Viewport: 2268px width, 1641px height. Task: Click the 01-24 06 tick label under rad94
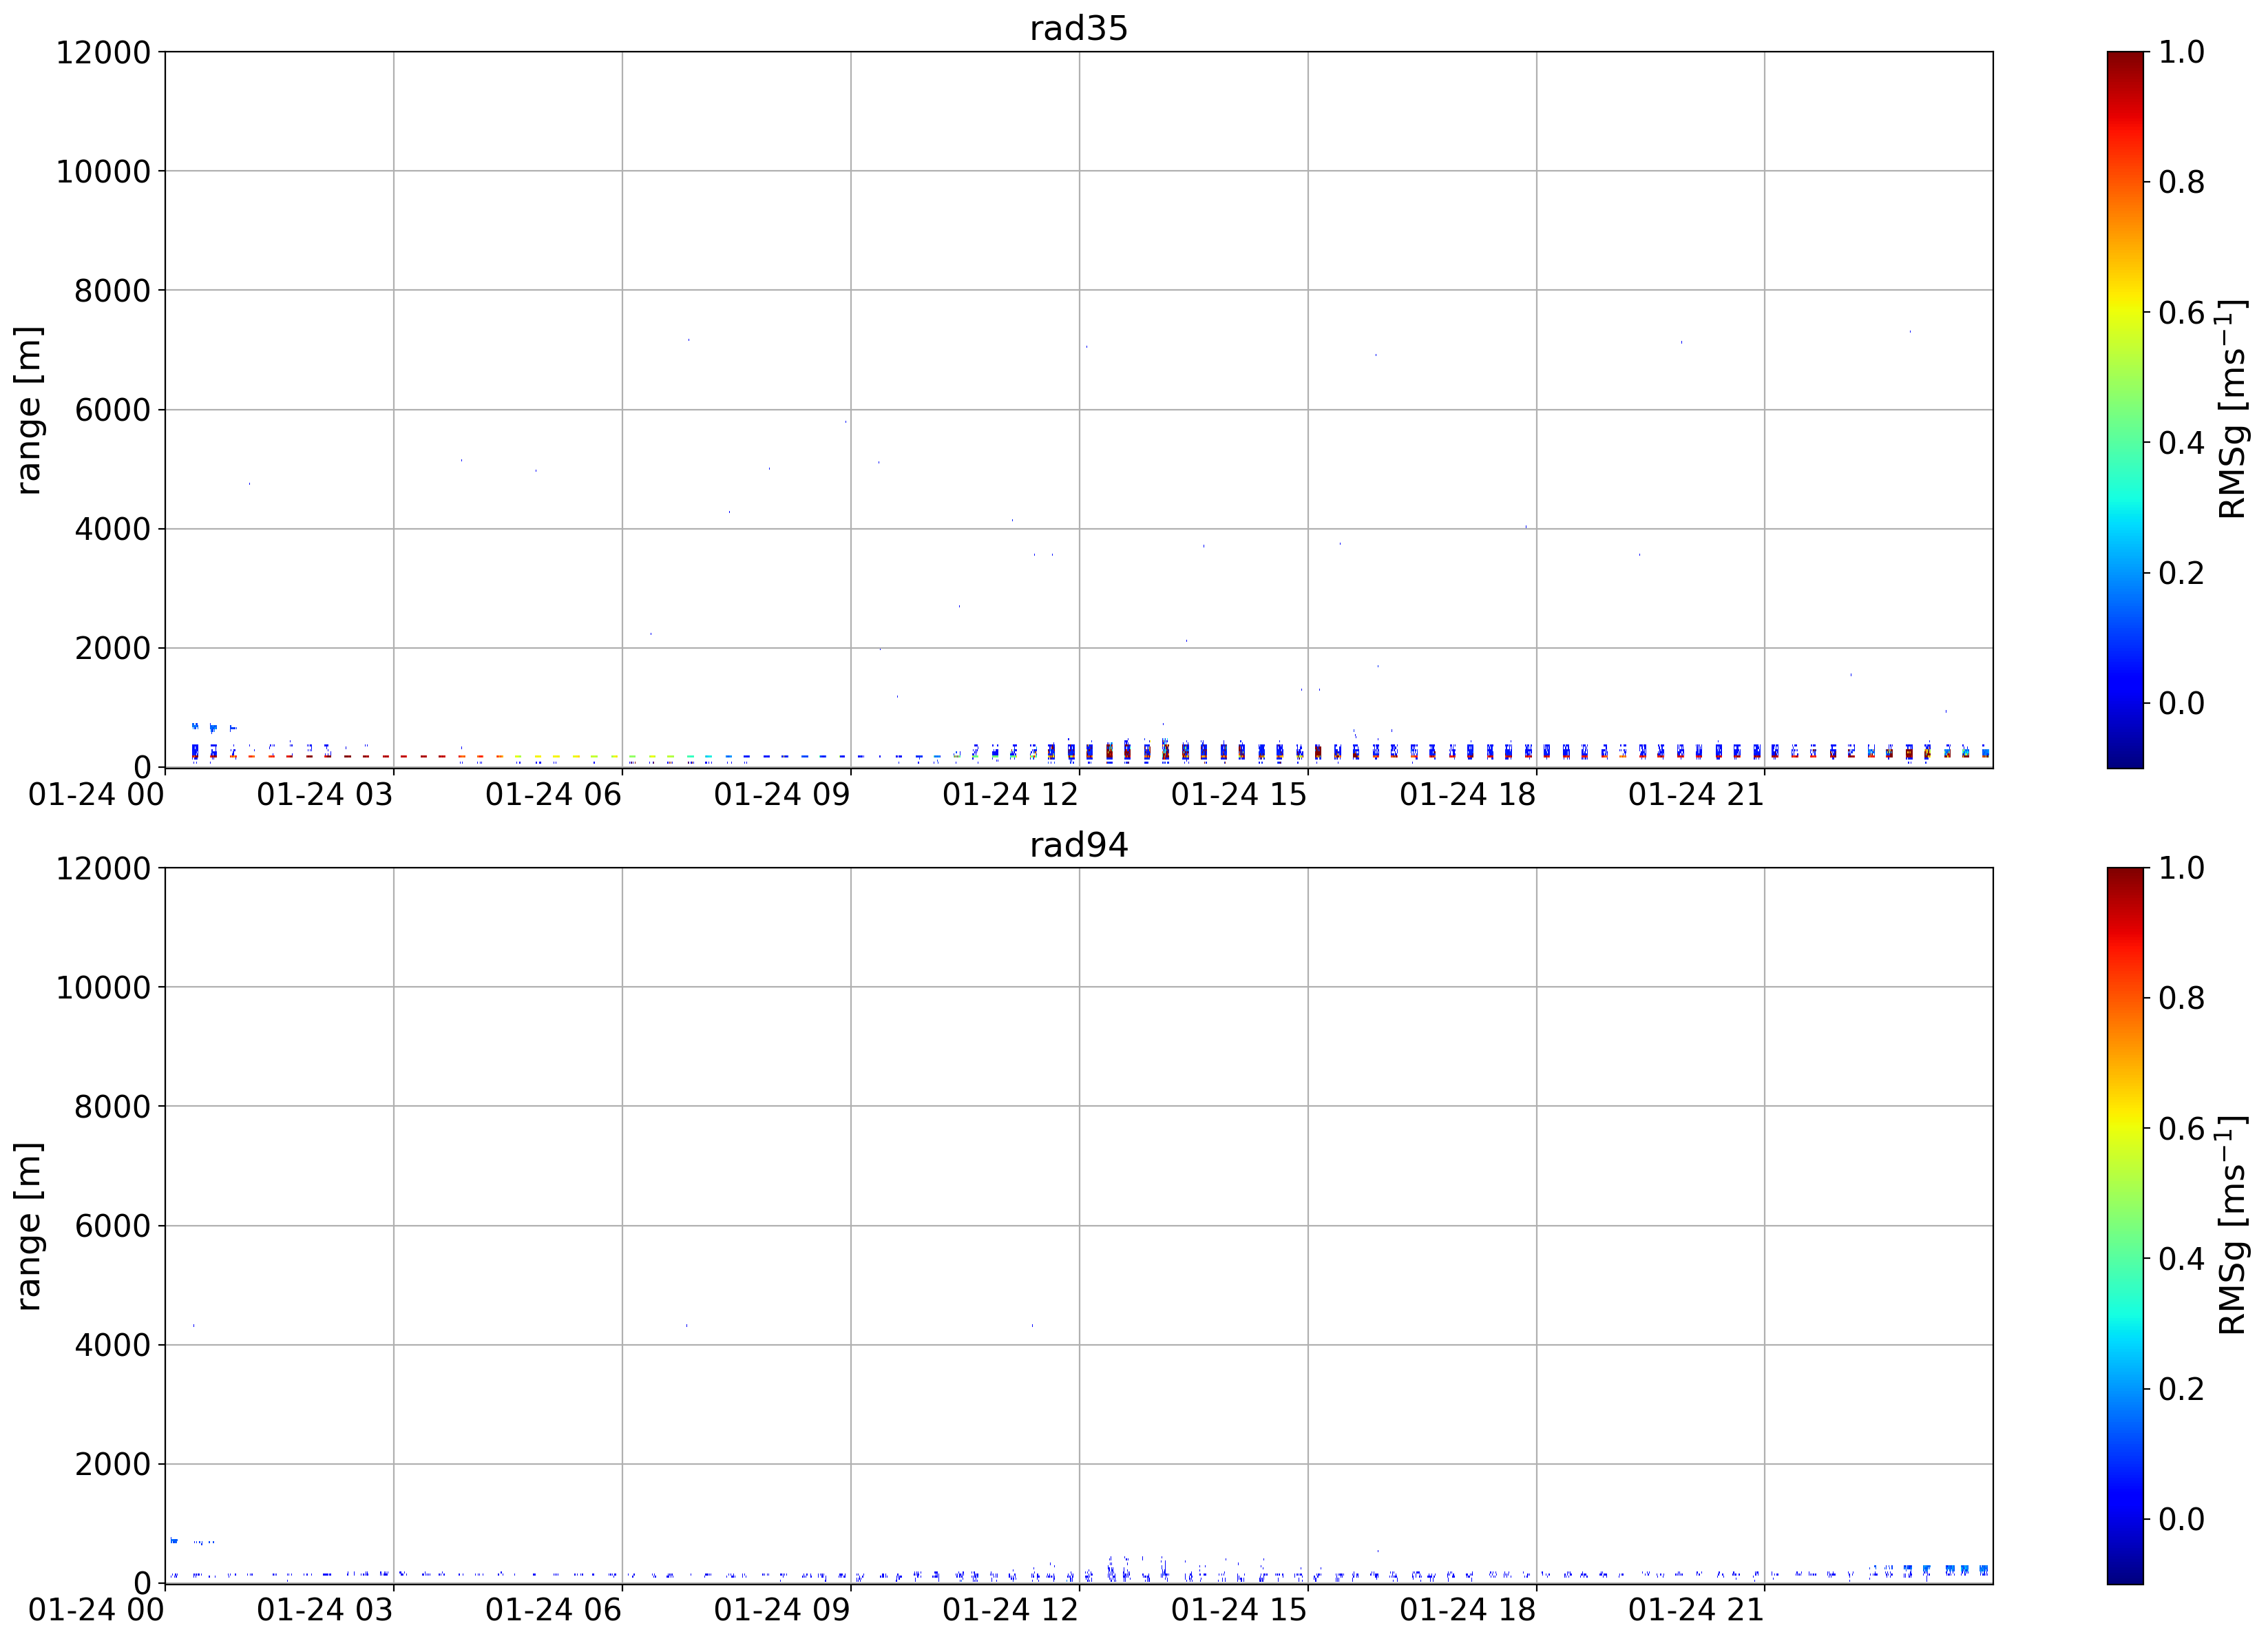[553, 1611]
